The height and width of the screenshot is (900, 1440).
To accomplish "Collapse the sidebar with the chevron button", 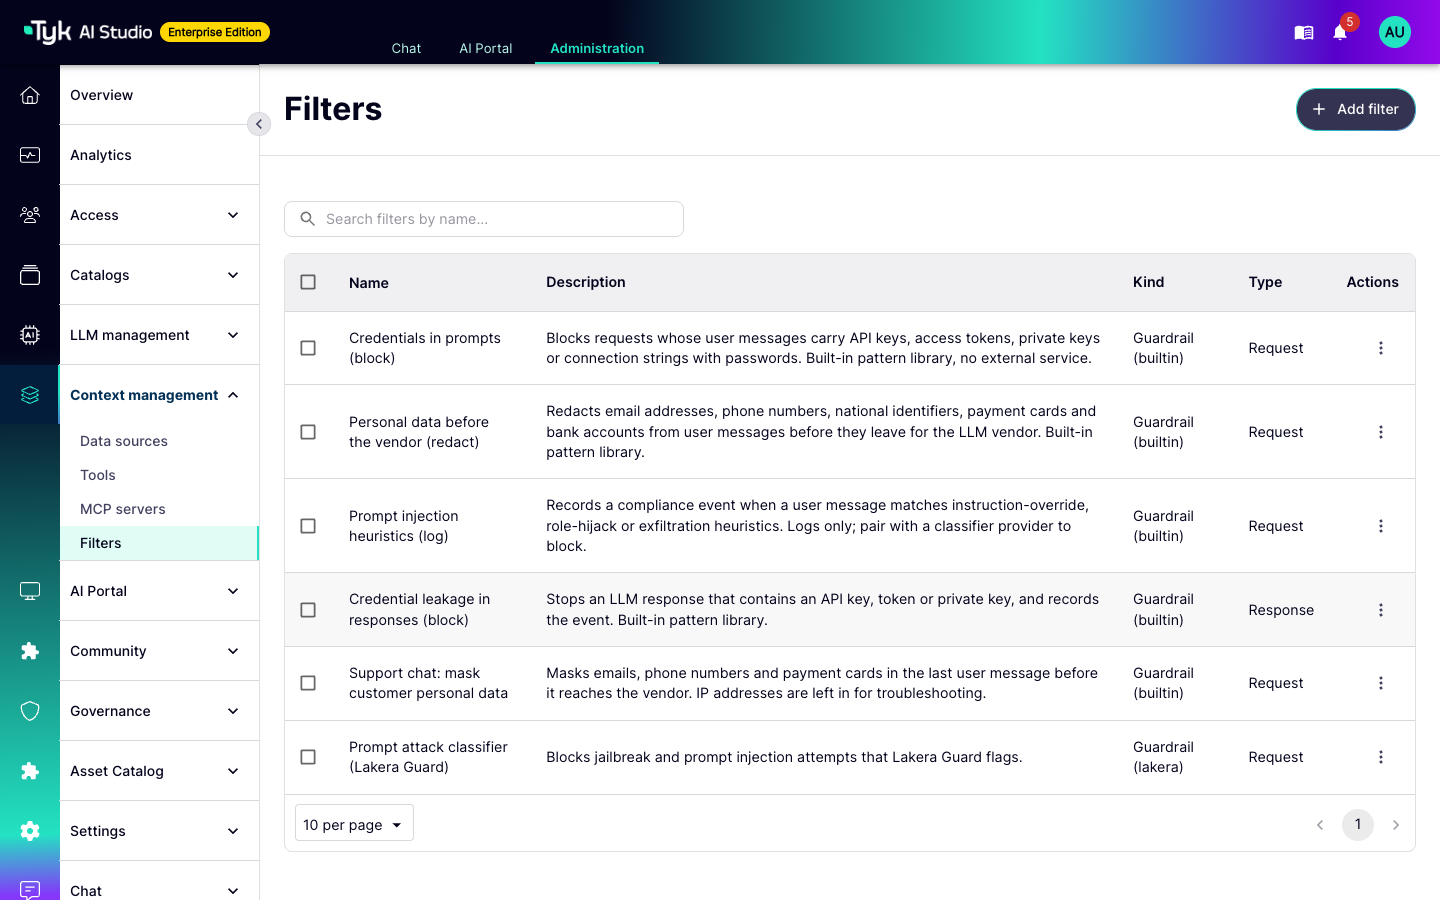I will click(259, 124).
